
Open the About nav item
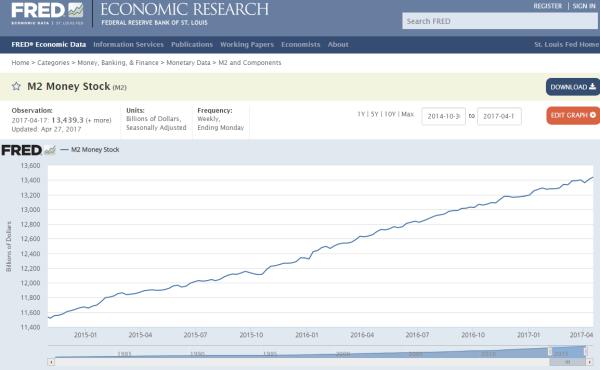pyautogui.click(x=338, y=44)
